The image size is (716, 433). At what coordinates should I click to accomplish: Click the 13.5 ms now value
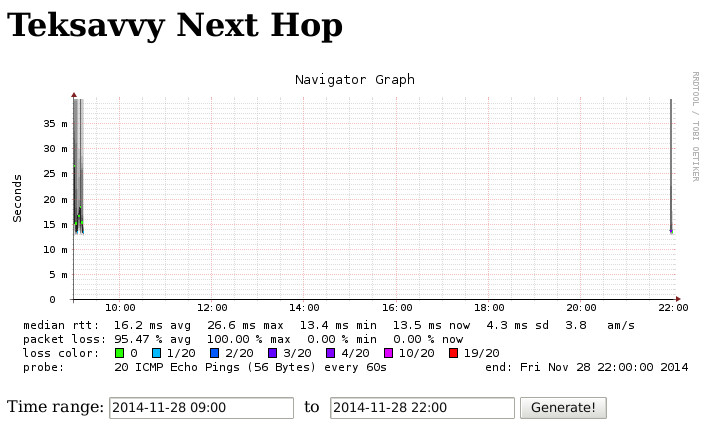pyautogui.click(x=432, y=325)
